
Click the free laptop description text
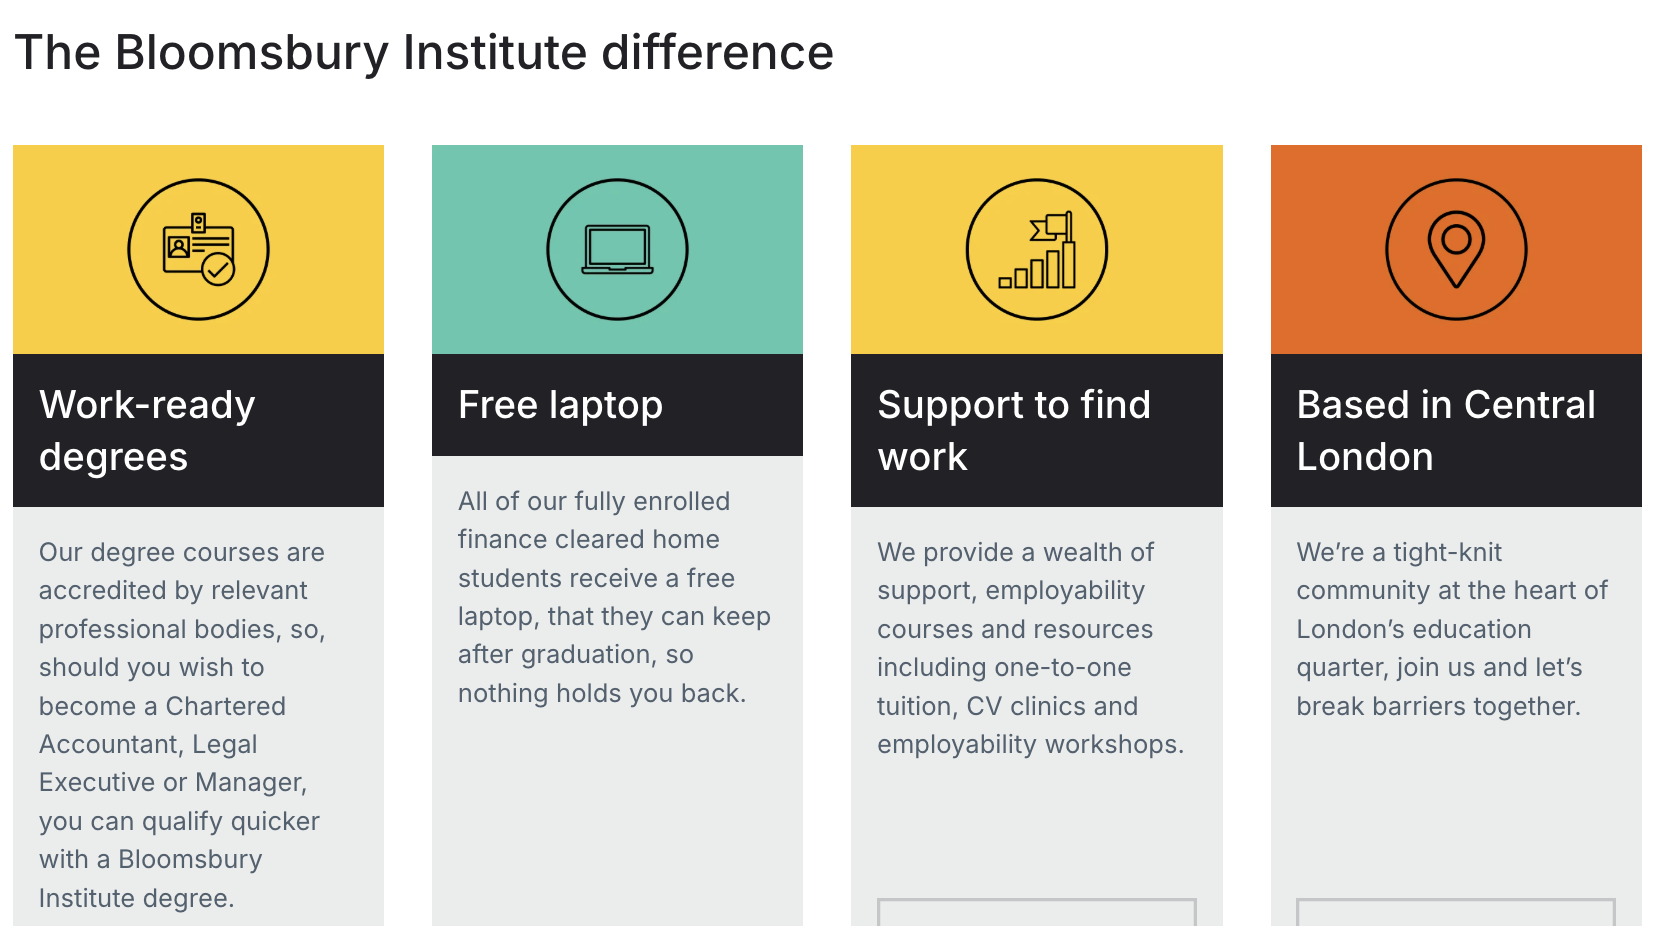[613, 597]
